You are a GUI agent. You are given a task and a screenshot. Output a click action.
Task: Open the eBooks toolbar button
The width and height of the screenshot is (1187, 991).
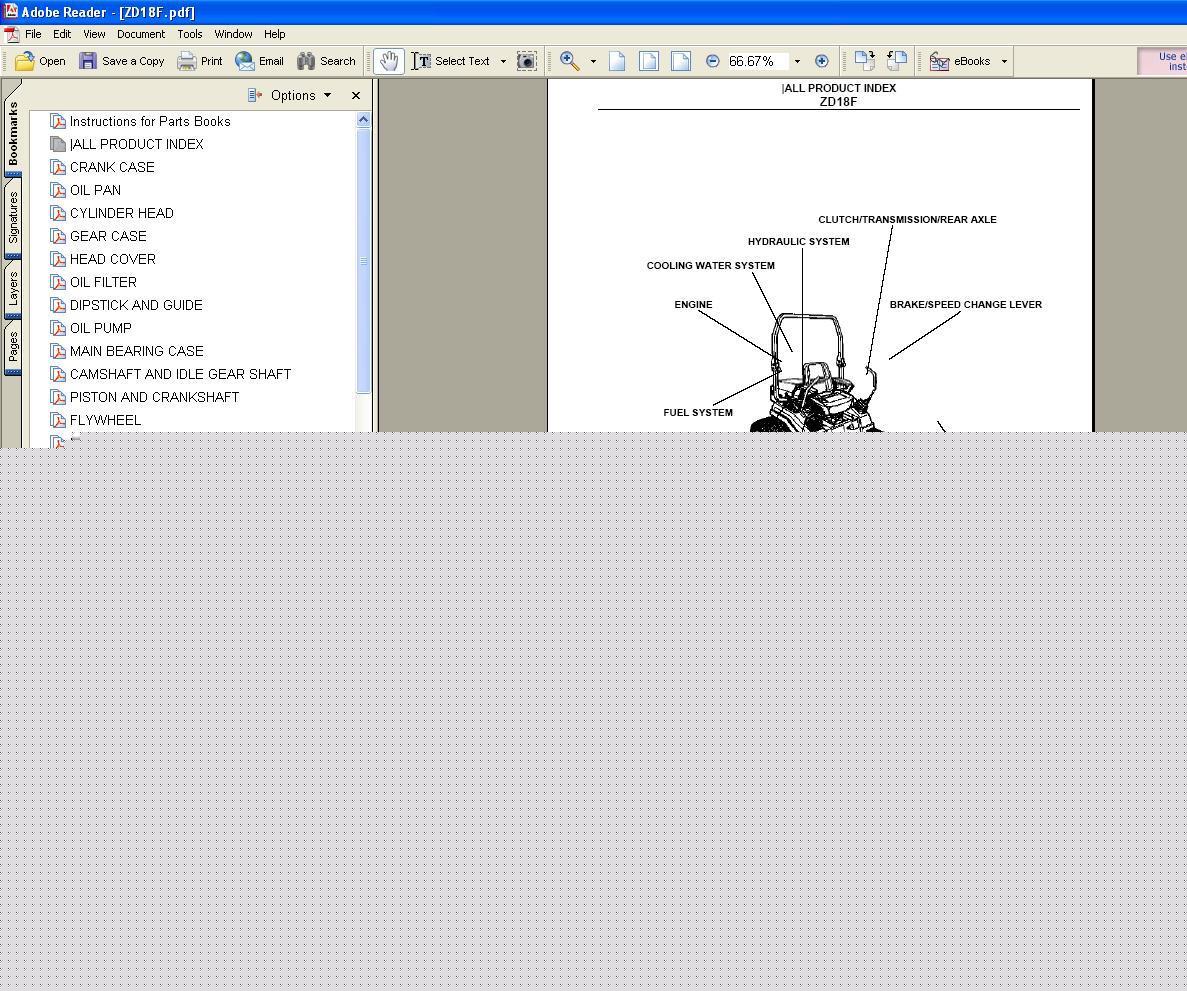coord(960,61)
